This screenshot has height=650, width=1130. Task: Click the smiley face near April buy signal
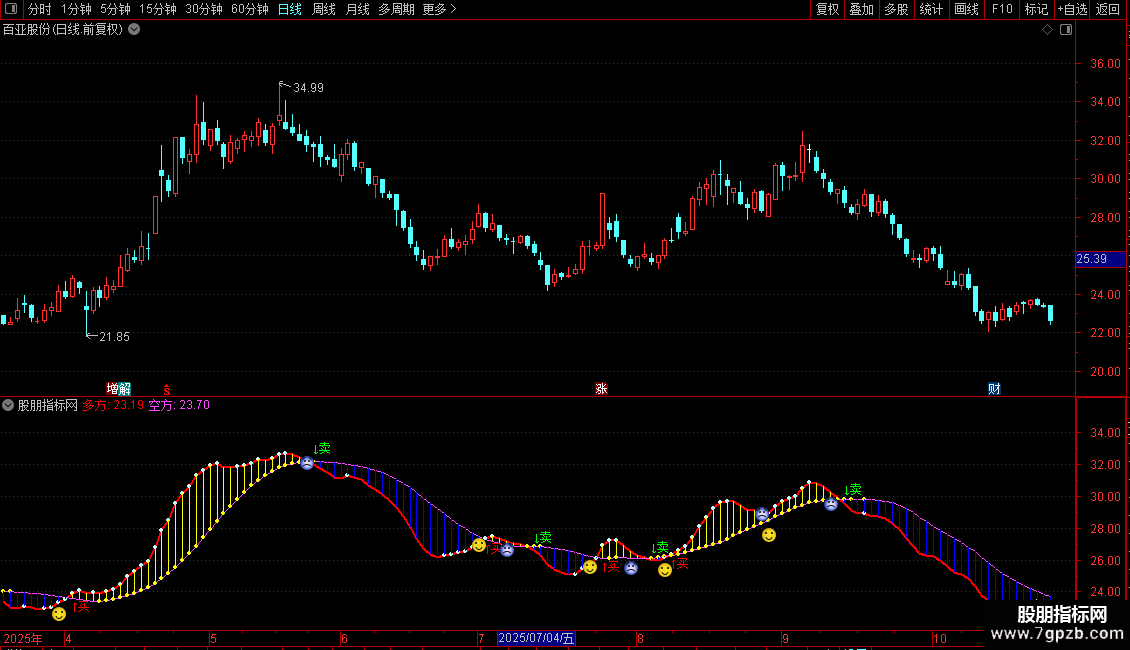[59, 614]
